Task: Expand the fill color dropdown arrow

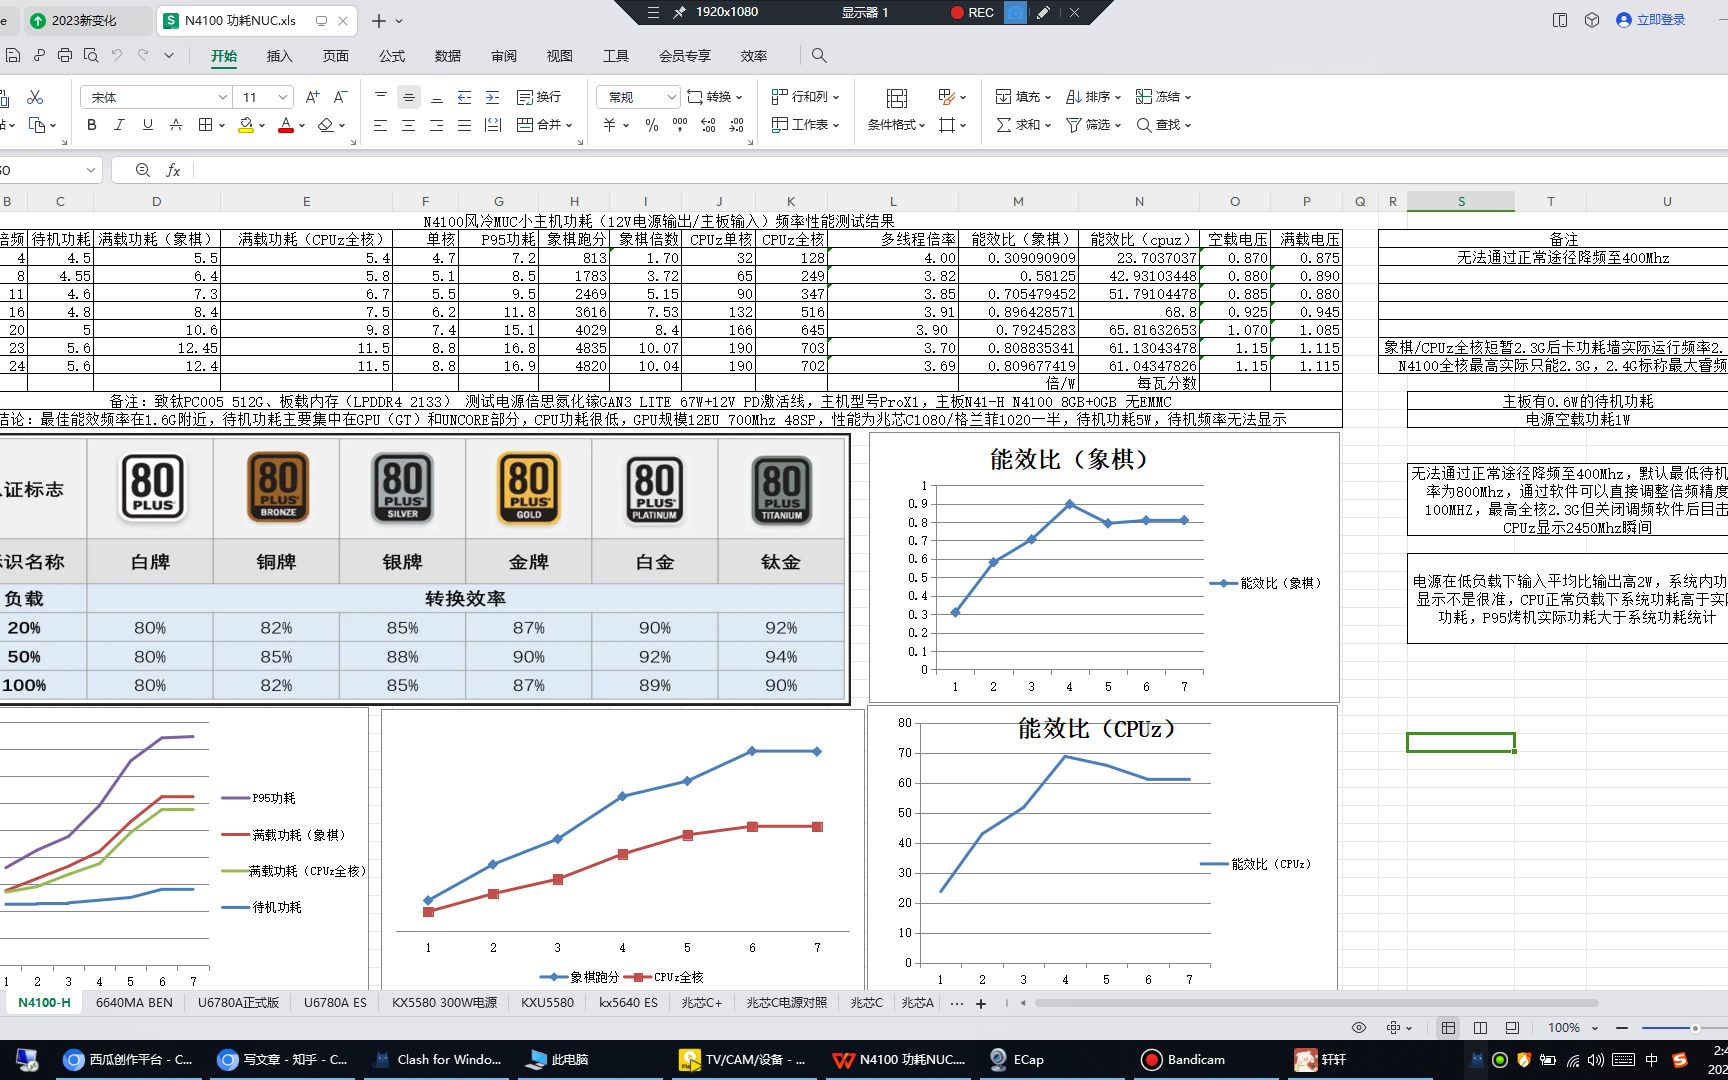Action: (x=262, y=126)
